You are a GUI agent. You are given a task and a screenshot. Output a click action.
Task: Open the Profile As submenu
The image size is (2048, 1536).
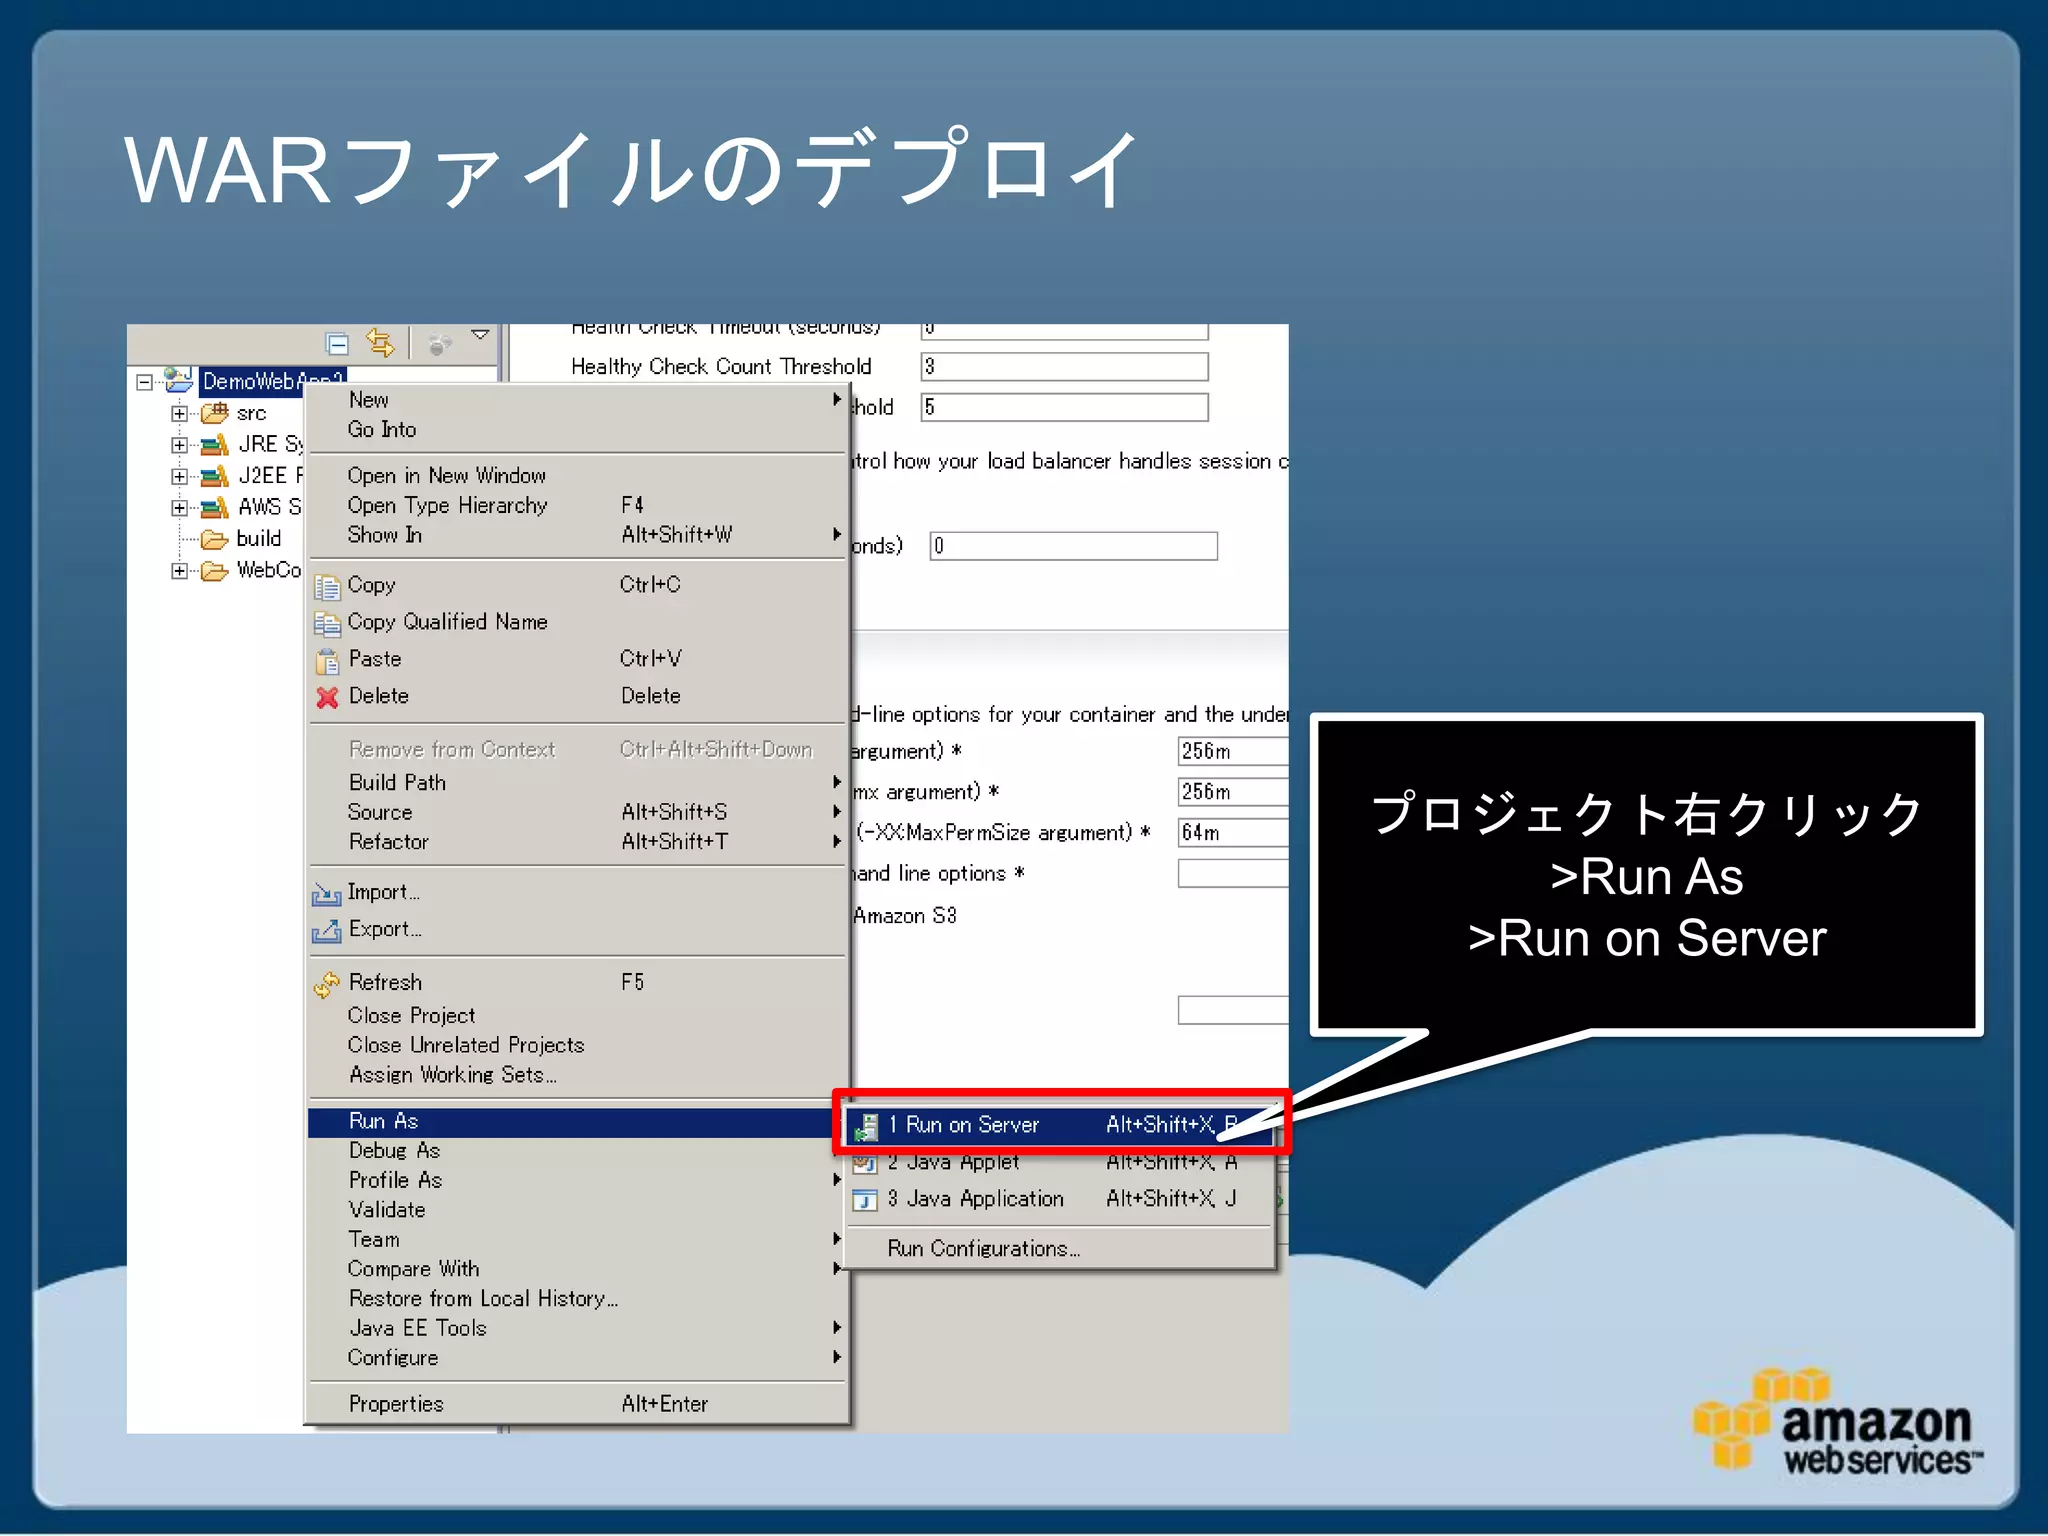pyautogui.click(x=577, y=1181)
